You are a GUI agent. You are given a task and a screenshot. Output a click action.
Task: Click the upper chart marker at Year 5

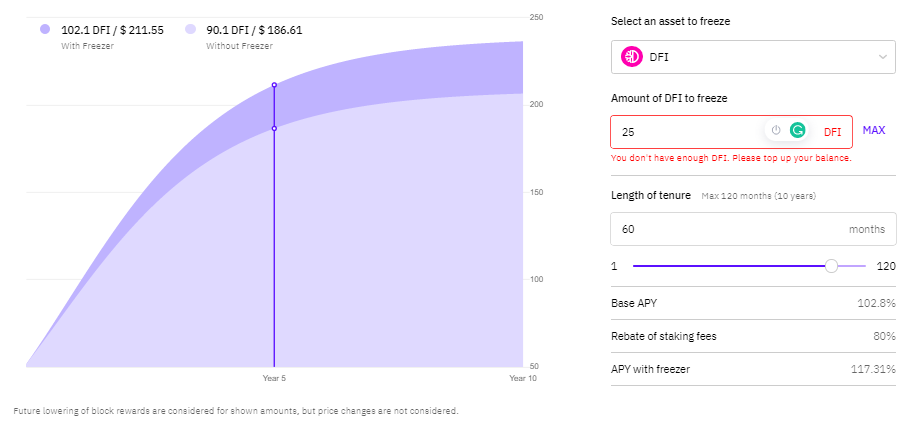coord(274,85)
